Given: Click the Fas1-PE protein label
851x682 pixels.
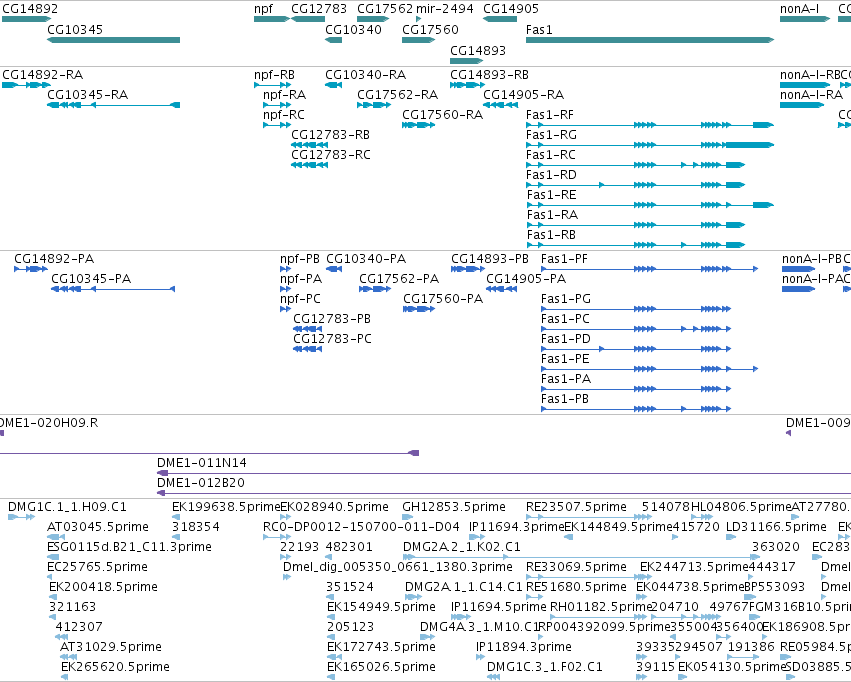Looking at the screenshot, I should (x=566, y=359).
